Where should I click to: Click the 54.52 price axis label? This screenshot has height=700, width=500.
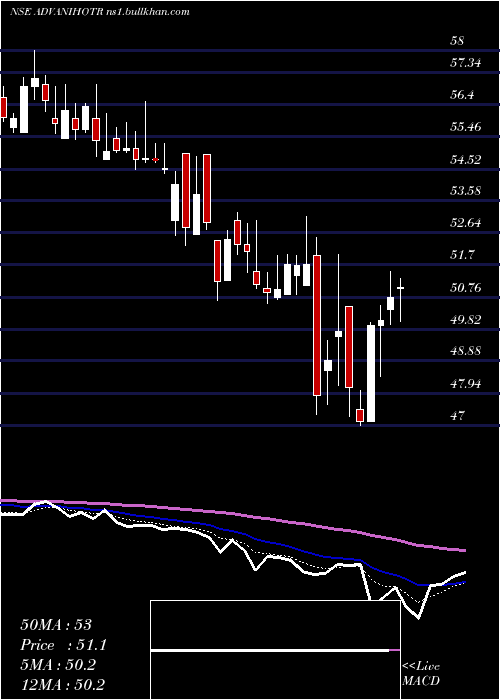[466, 159]
